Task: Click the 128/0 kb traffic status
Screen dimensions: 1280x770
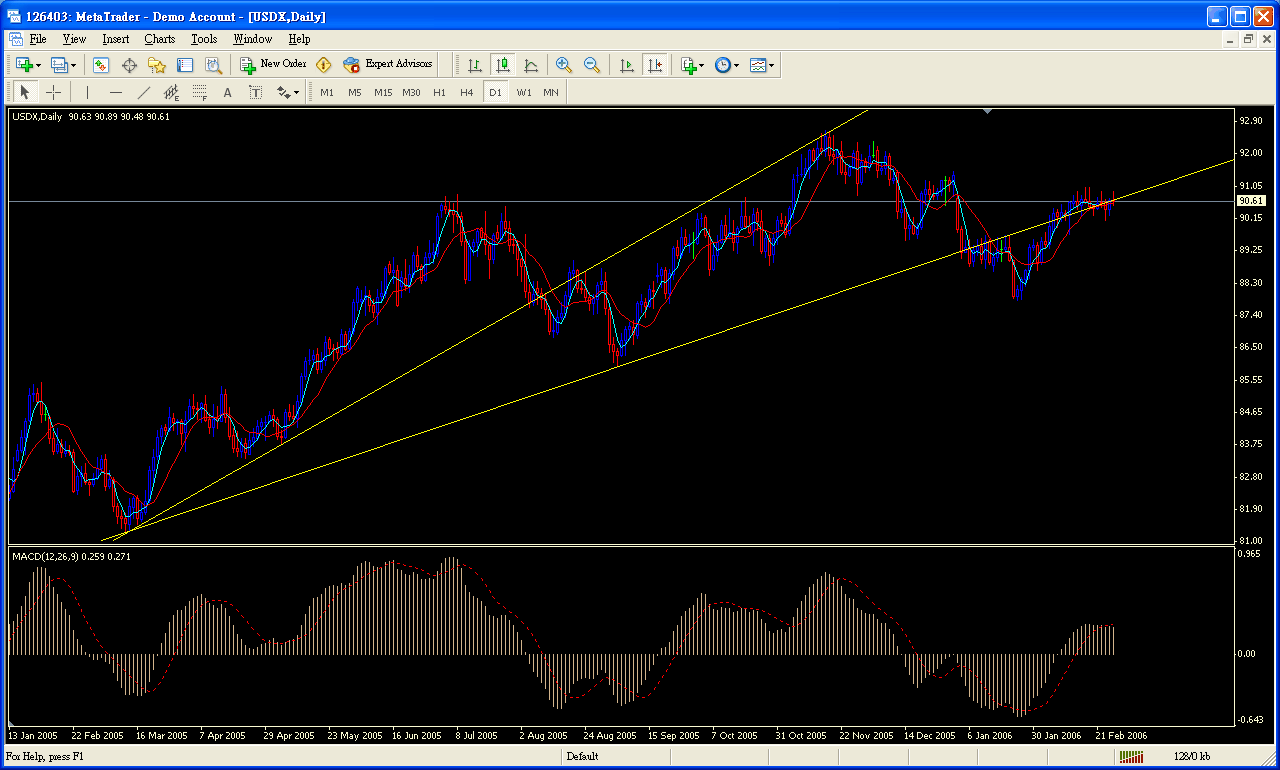Action: click(1192, 757)
